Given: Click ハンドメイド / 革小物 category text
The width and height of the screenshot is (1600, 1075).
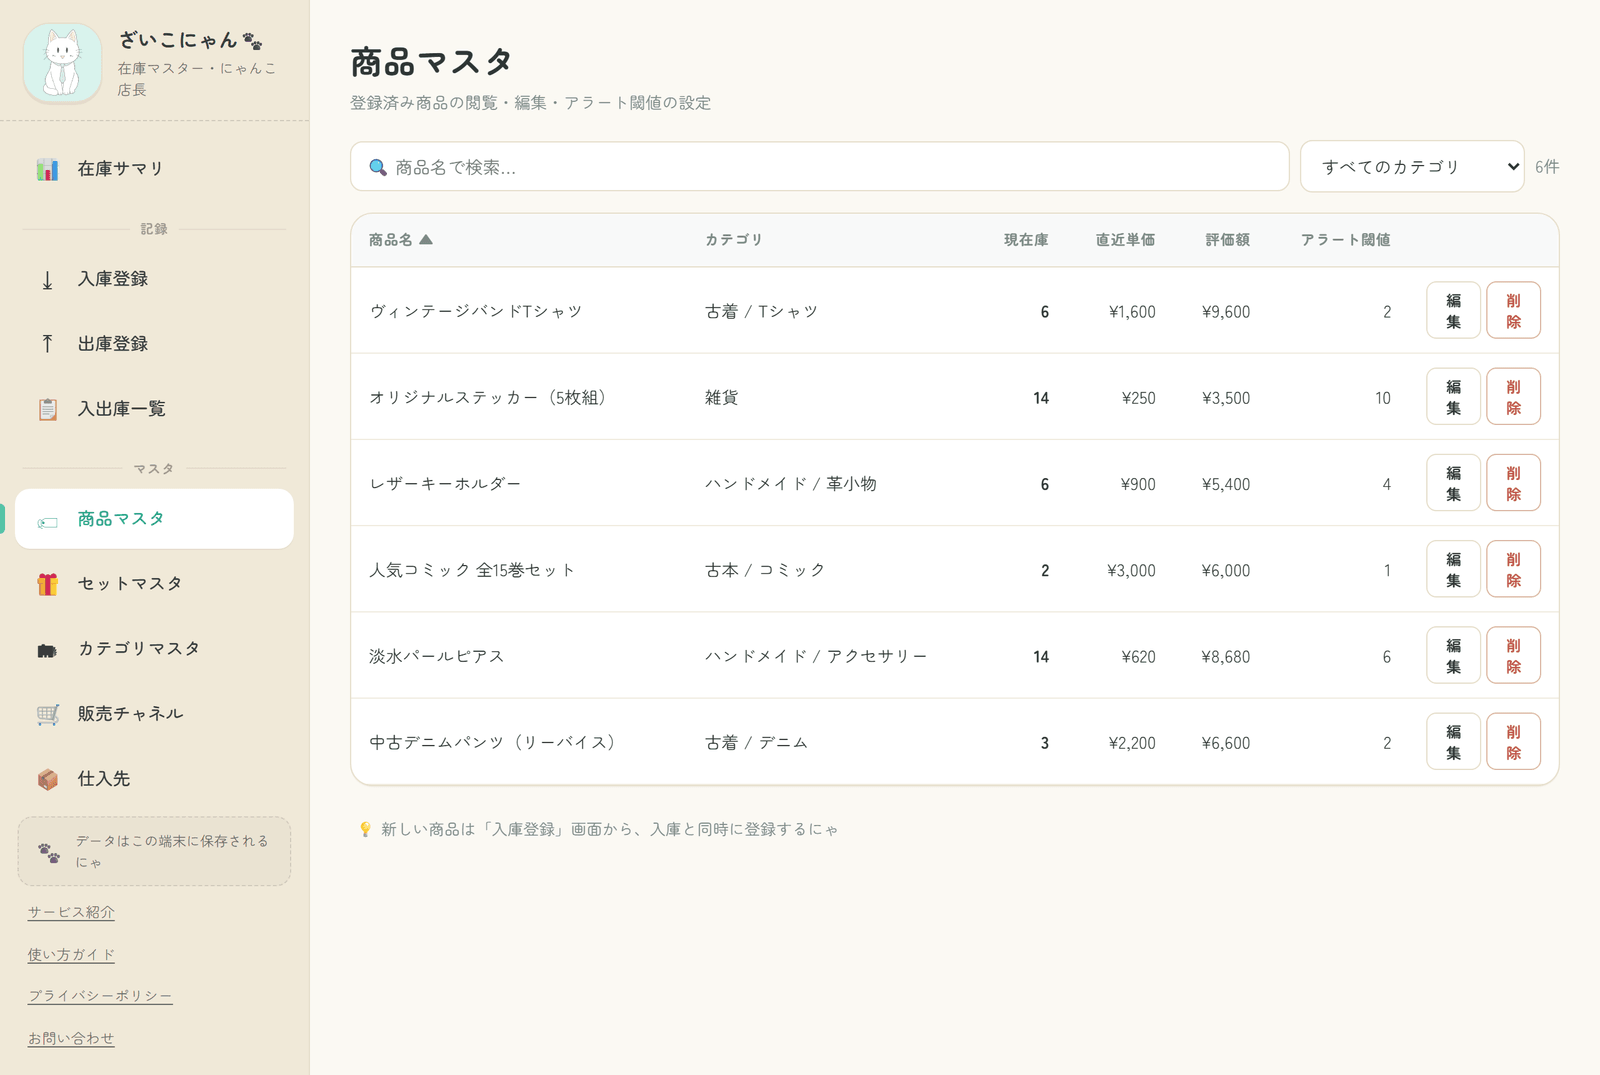Looking at the screenshot, I should (x=791, y=484).
